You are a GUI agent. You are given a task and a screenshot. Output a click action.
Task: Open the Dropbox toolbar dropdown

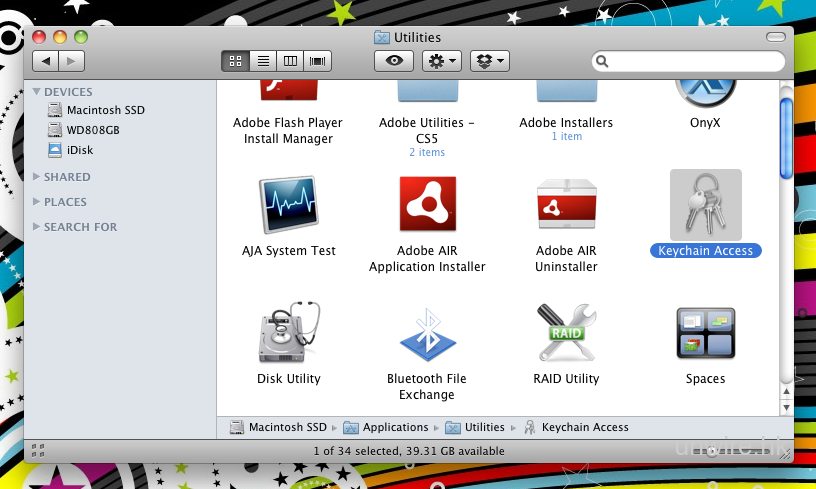(x=490, y=61)
